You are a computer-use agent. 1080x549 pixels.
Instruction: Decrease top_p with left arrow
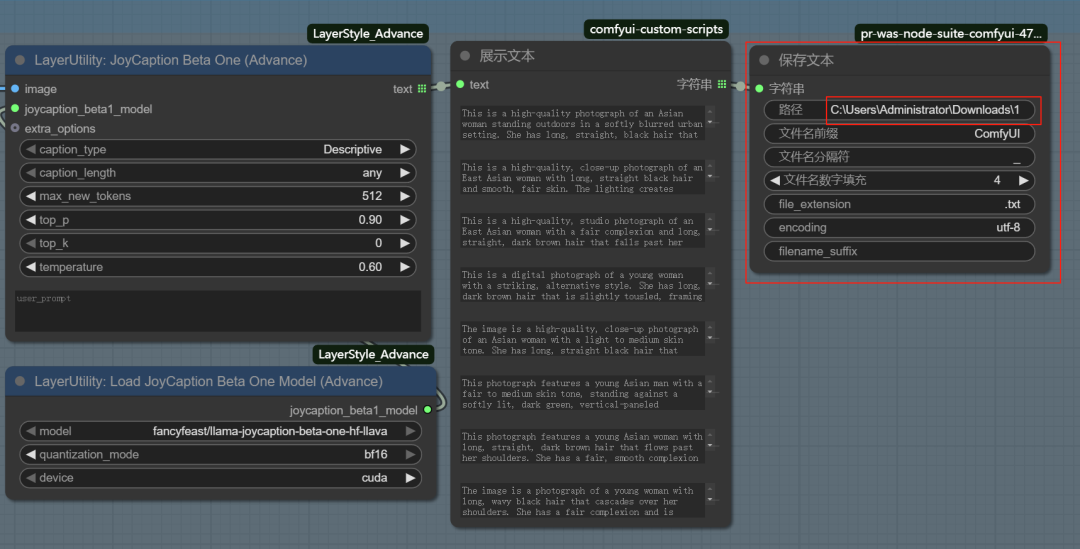(30, 220)
